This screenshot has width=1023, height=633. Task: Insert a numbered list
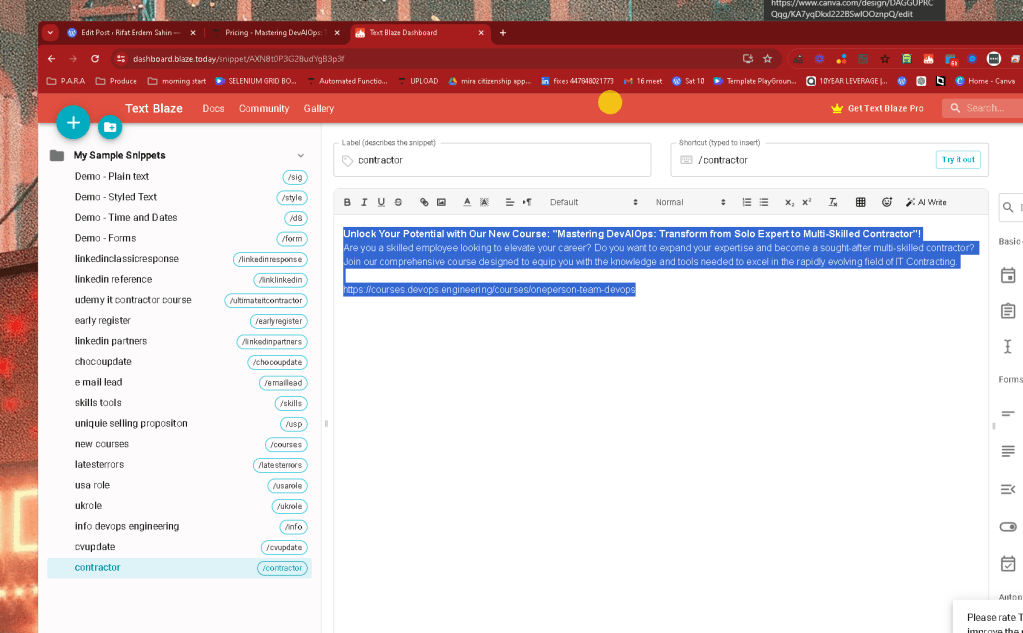tap(746, 202)
